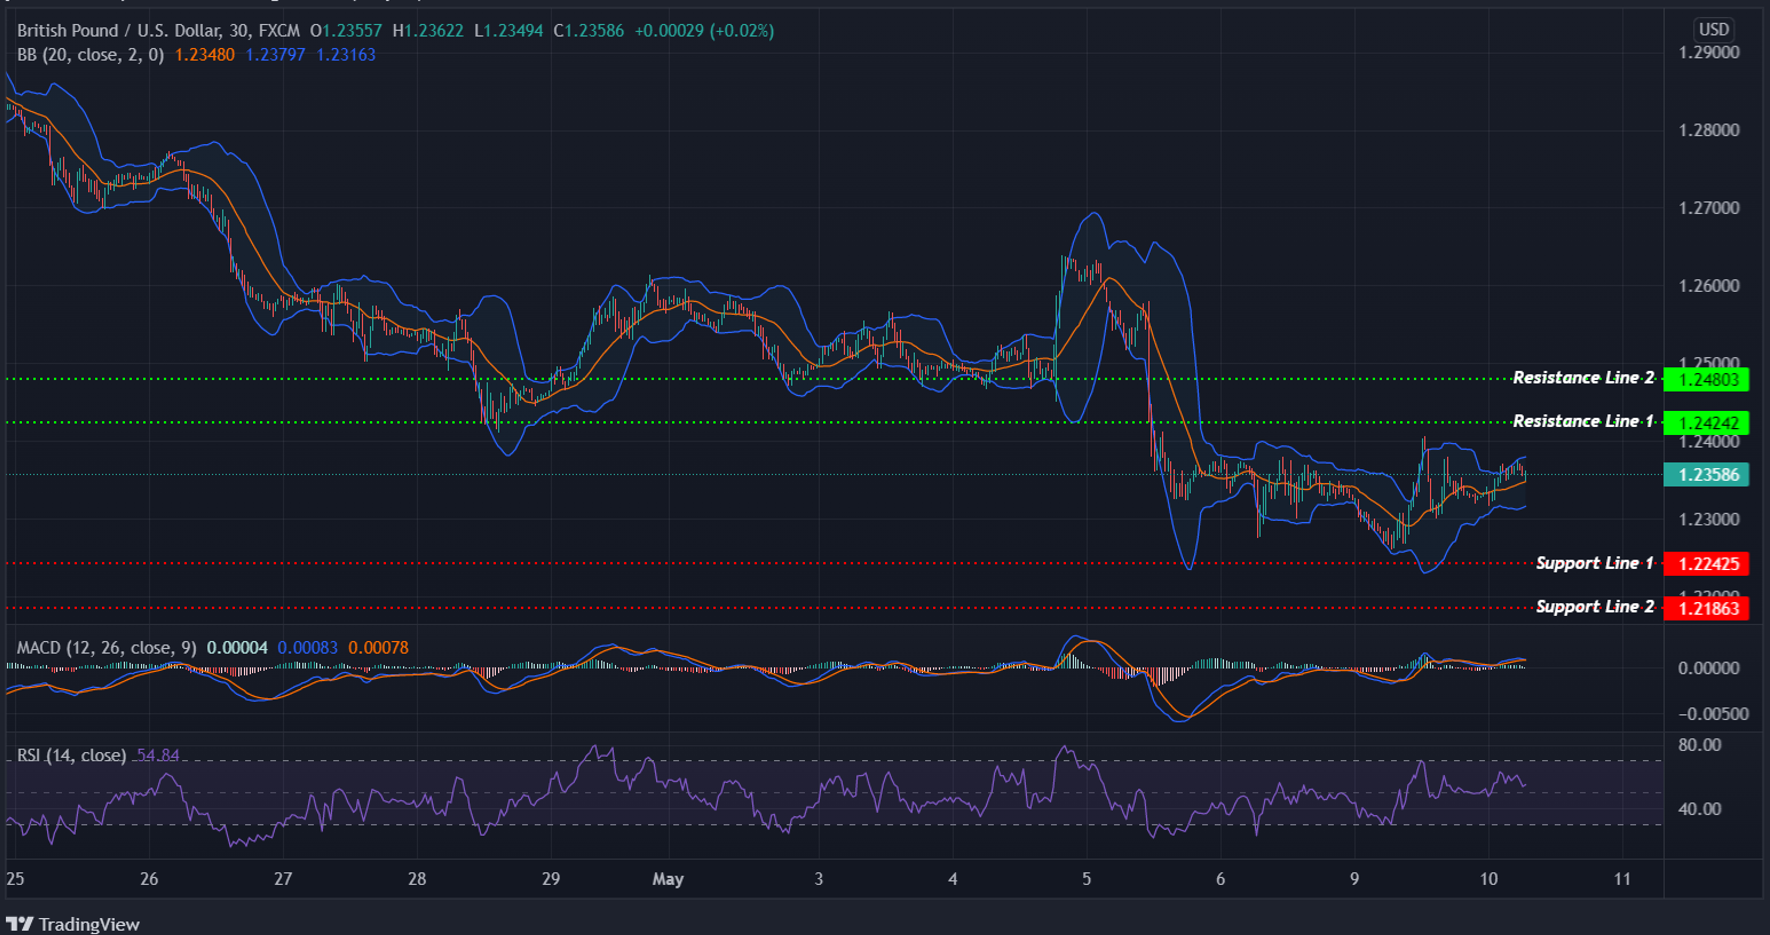Click the May label on the date axis
The height and width of the screenshot is (935, 1770).
tap(668, 879)
